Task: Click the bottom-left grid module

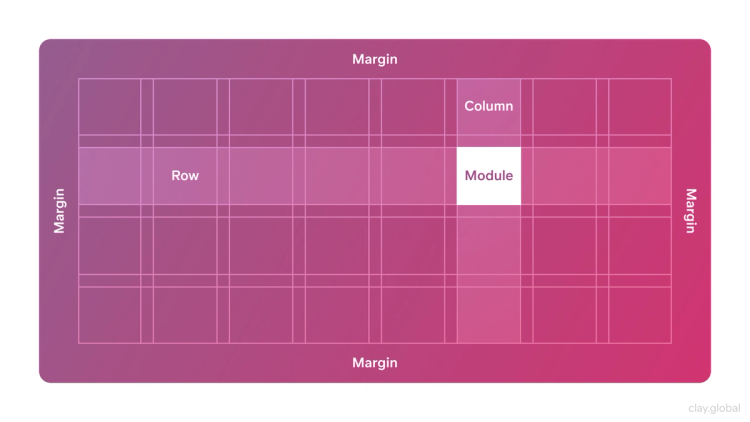Action: coord(110,315)
